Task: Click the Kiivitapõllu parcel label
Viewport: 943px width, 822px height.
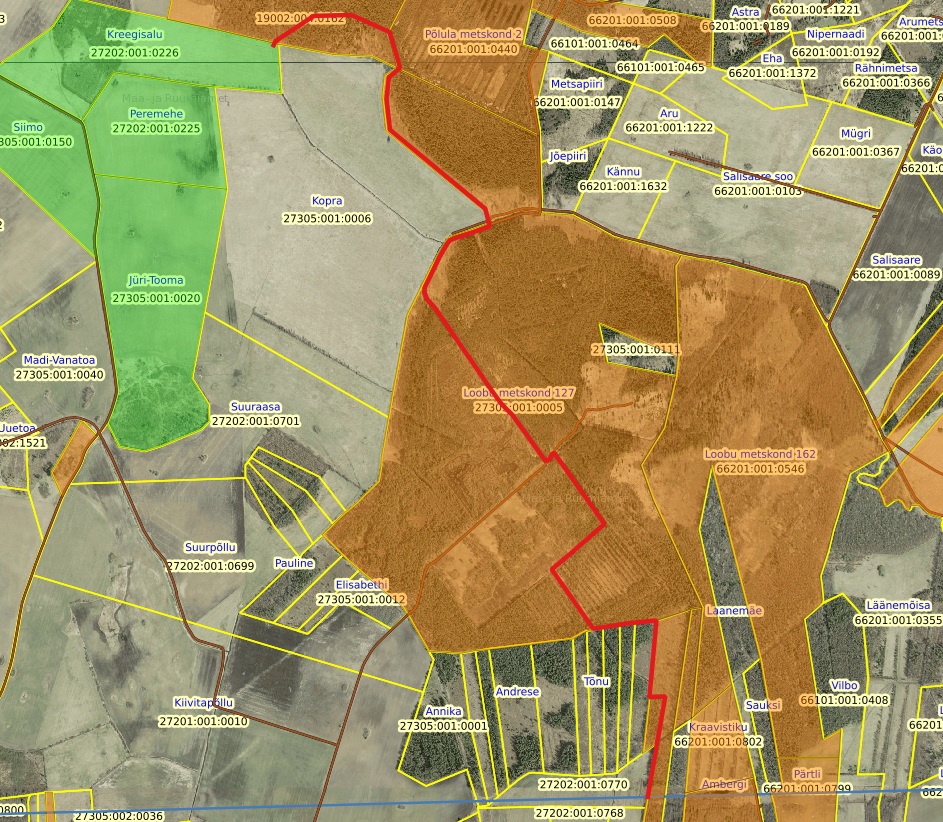Action: [x=203, y=703]
